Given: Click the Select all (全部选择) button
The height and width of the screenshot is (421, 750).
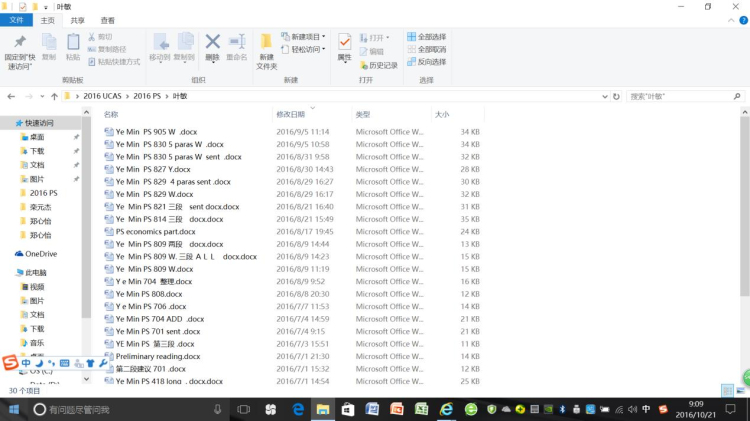Looking at the screenshot, I should click(x=426, y=37).
